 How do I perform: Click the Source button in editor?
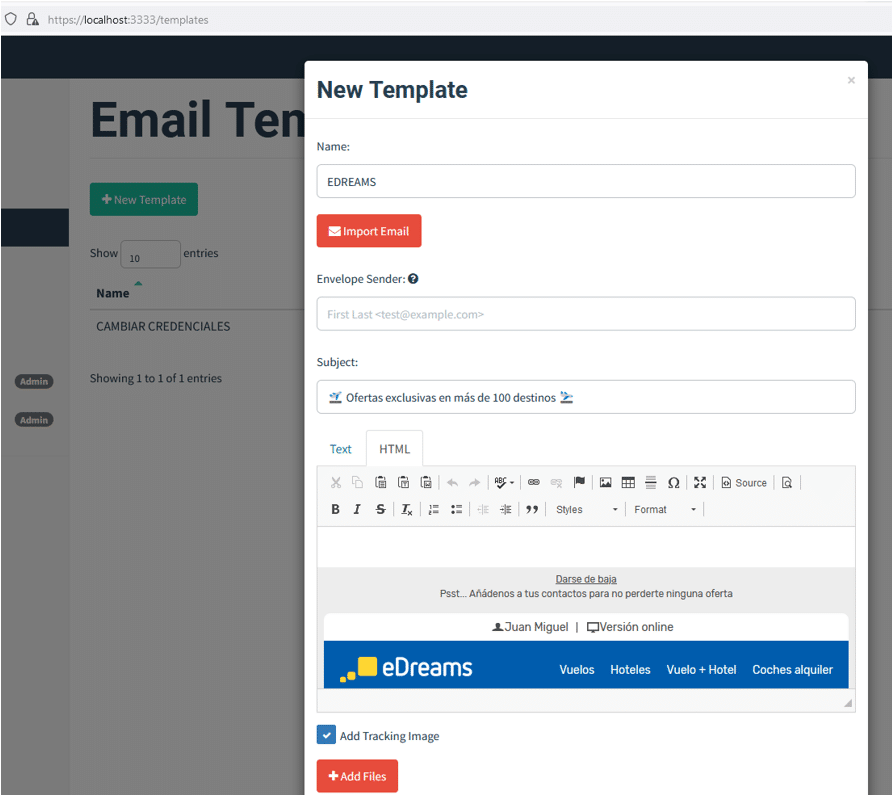pyautogui.click(x=744, y=482)
